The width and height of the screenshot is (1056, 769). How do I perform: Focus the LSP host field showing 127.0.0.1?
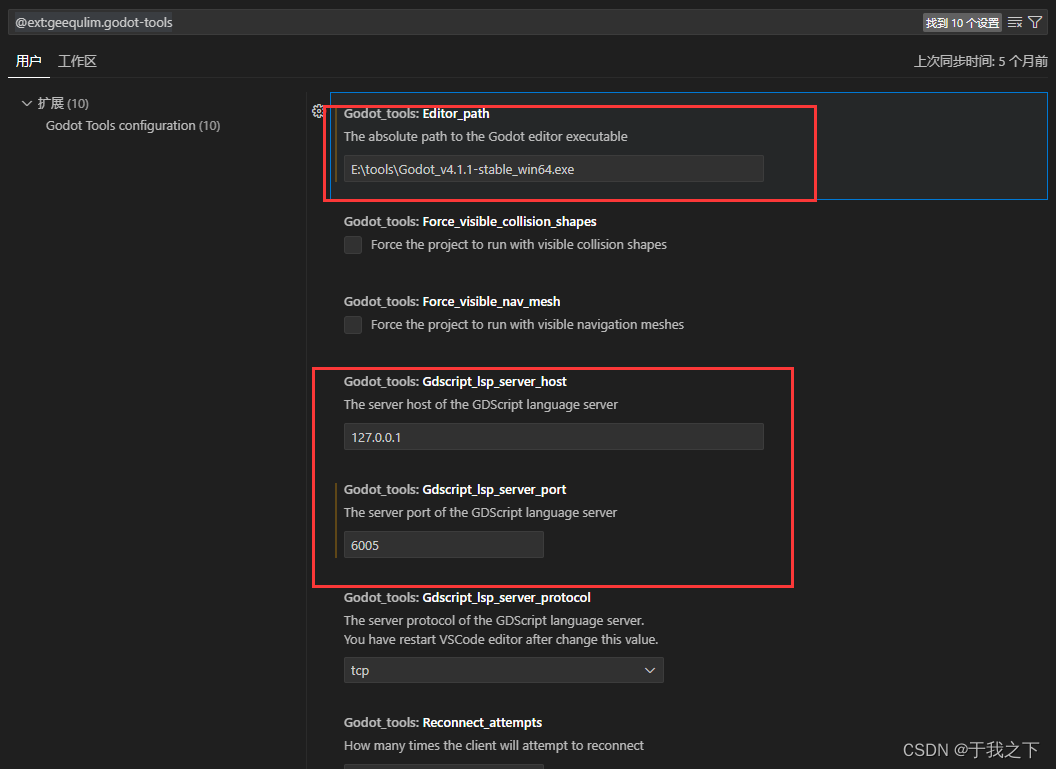point(554,437)
